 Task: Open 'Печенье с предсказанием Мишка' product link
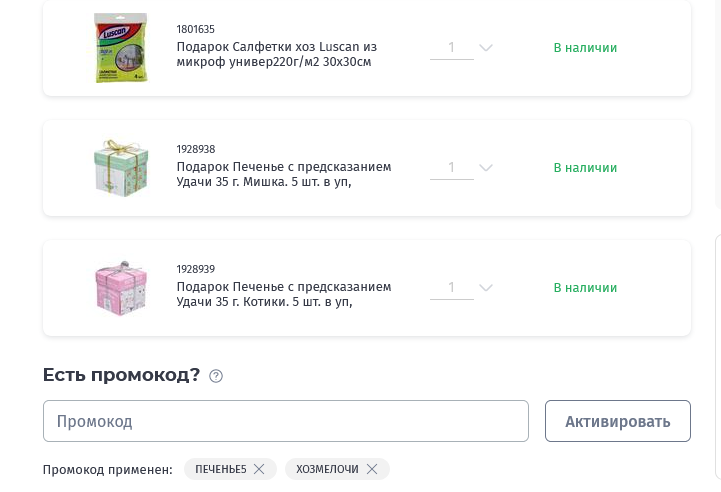pyautogui.click(x=284, y=174)
